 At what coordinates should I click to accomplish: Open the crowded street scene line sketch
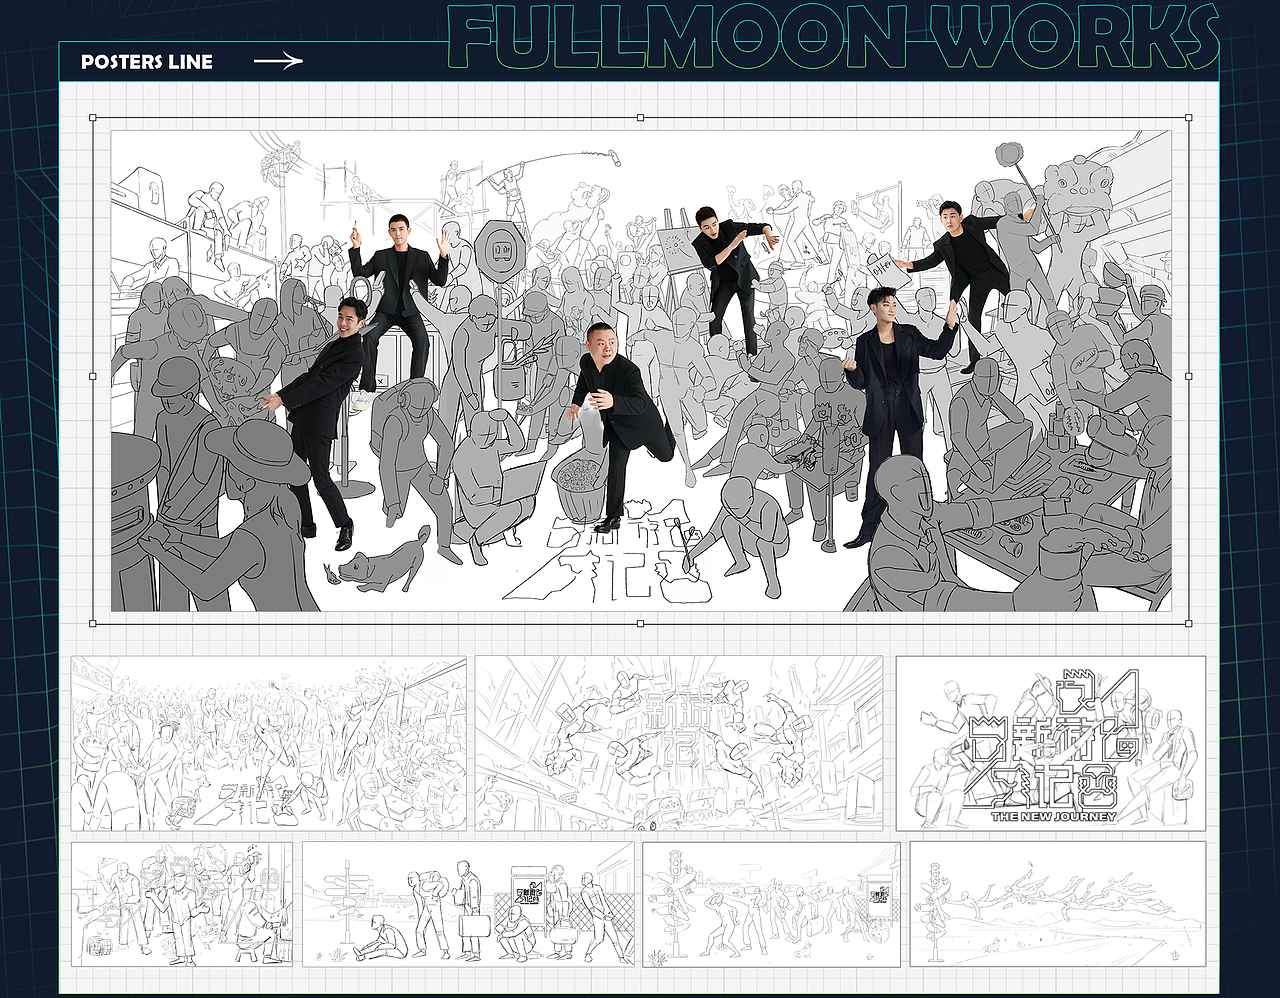(x=268, y=743)
